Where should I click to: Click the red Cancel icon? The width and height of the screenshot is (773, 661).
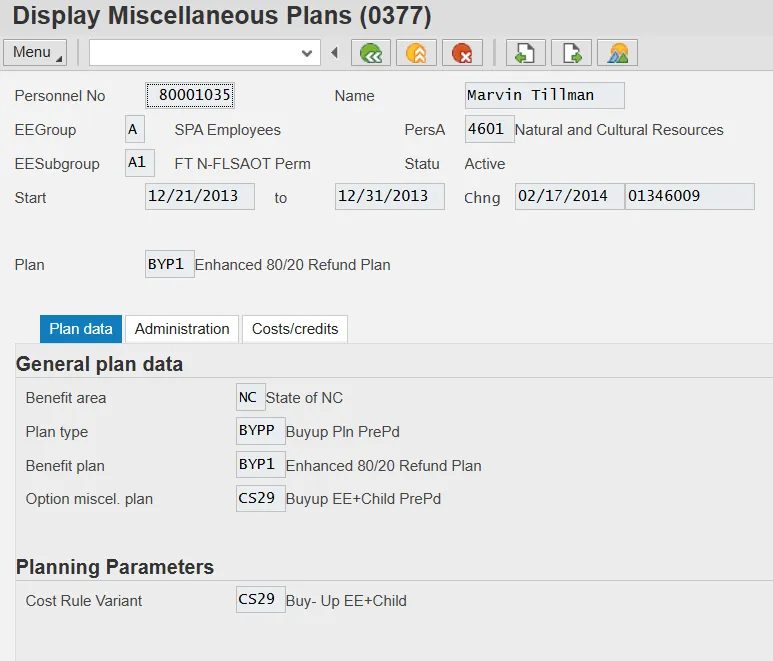click(462, 53)
